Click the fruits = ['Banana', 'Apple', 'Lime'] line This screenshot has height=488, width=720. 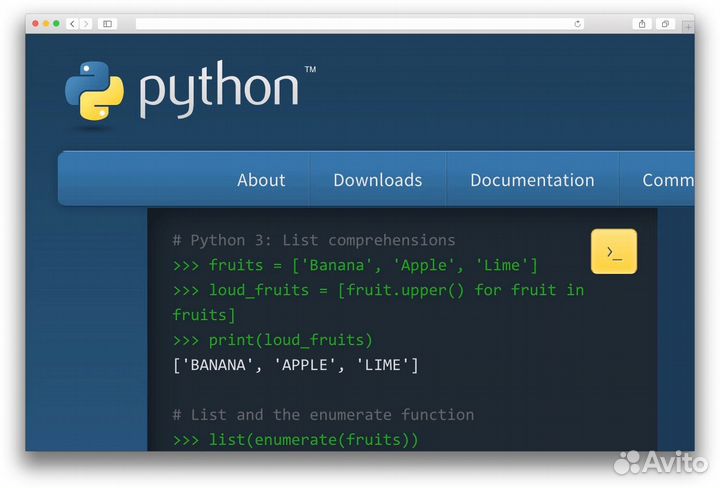pyautogui.click(x=355, y=265)
